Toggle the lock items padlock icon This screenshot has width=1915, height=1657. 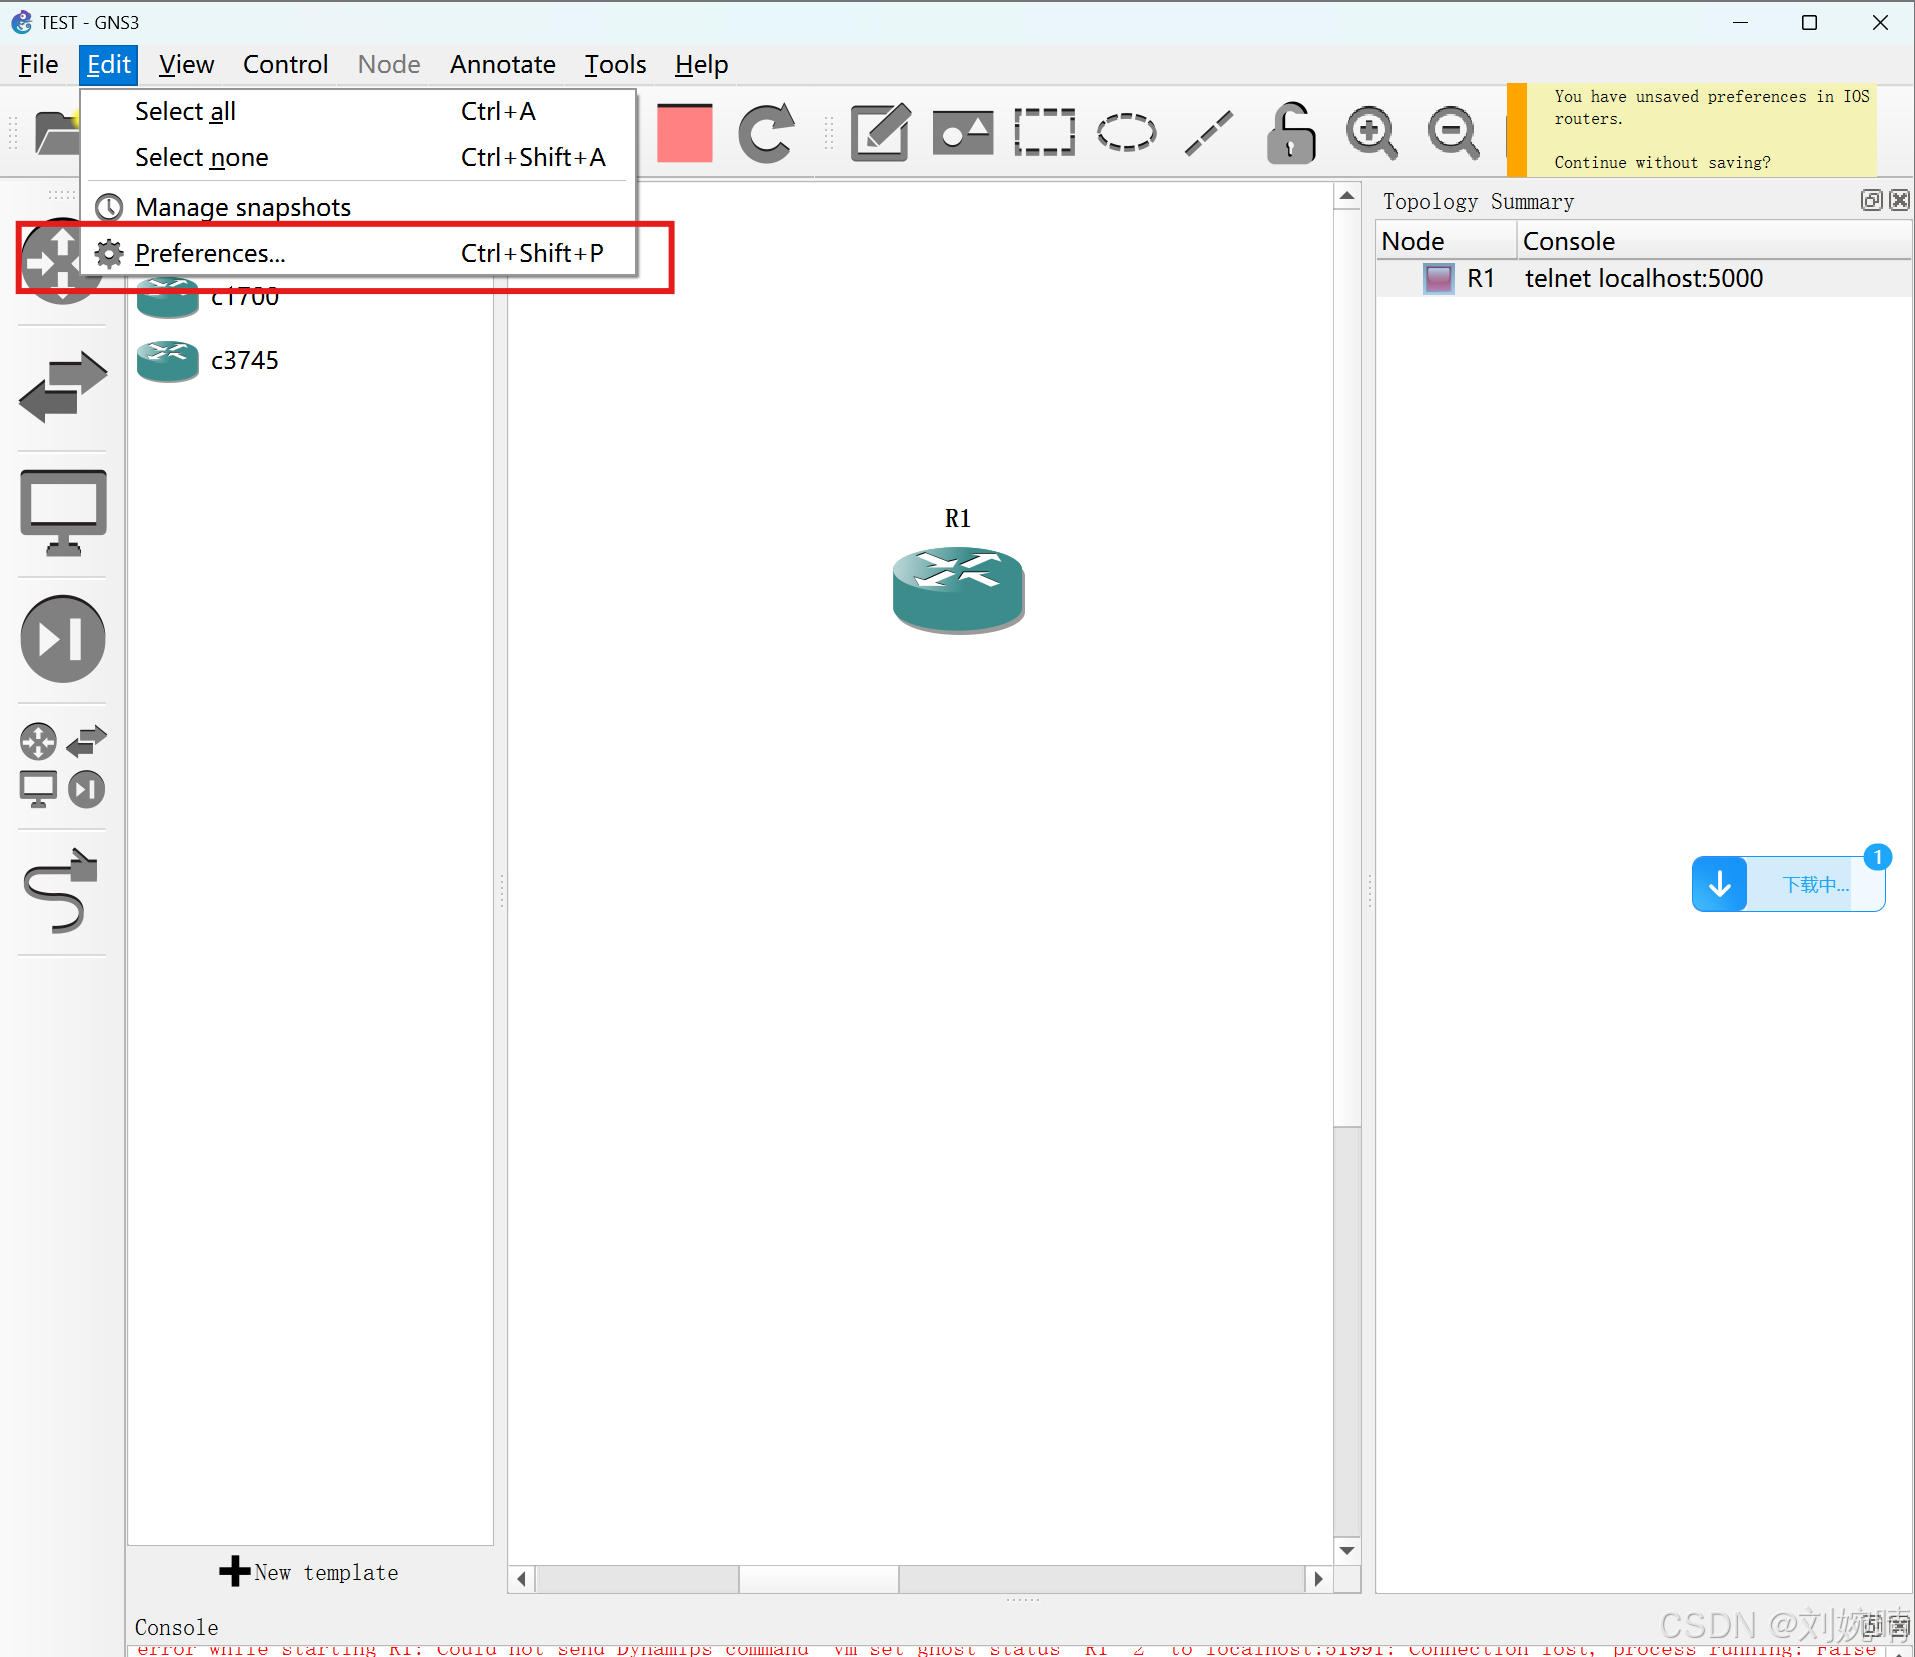click(1290, 132)
